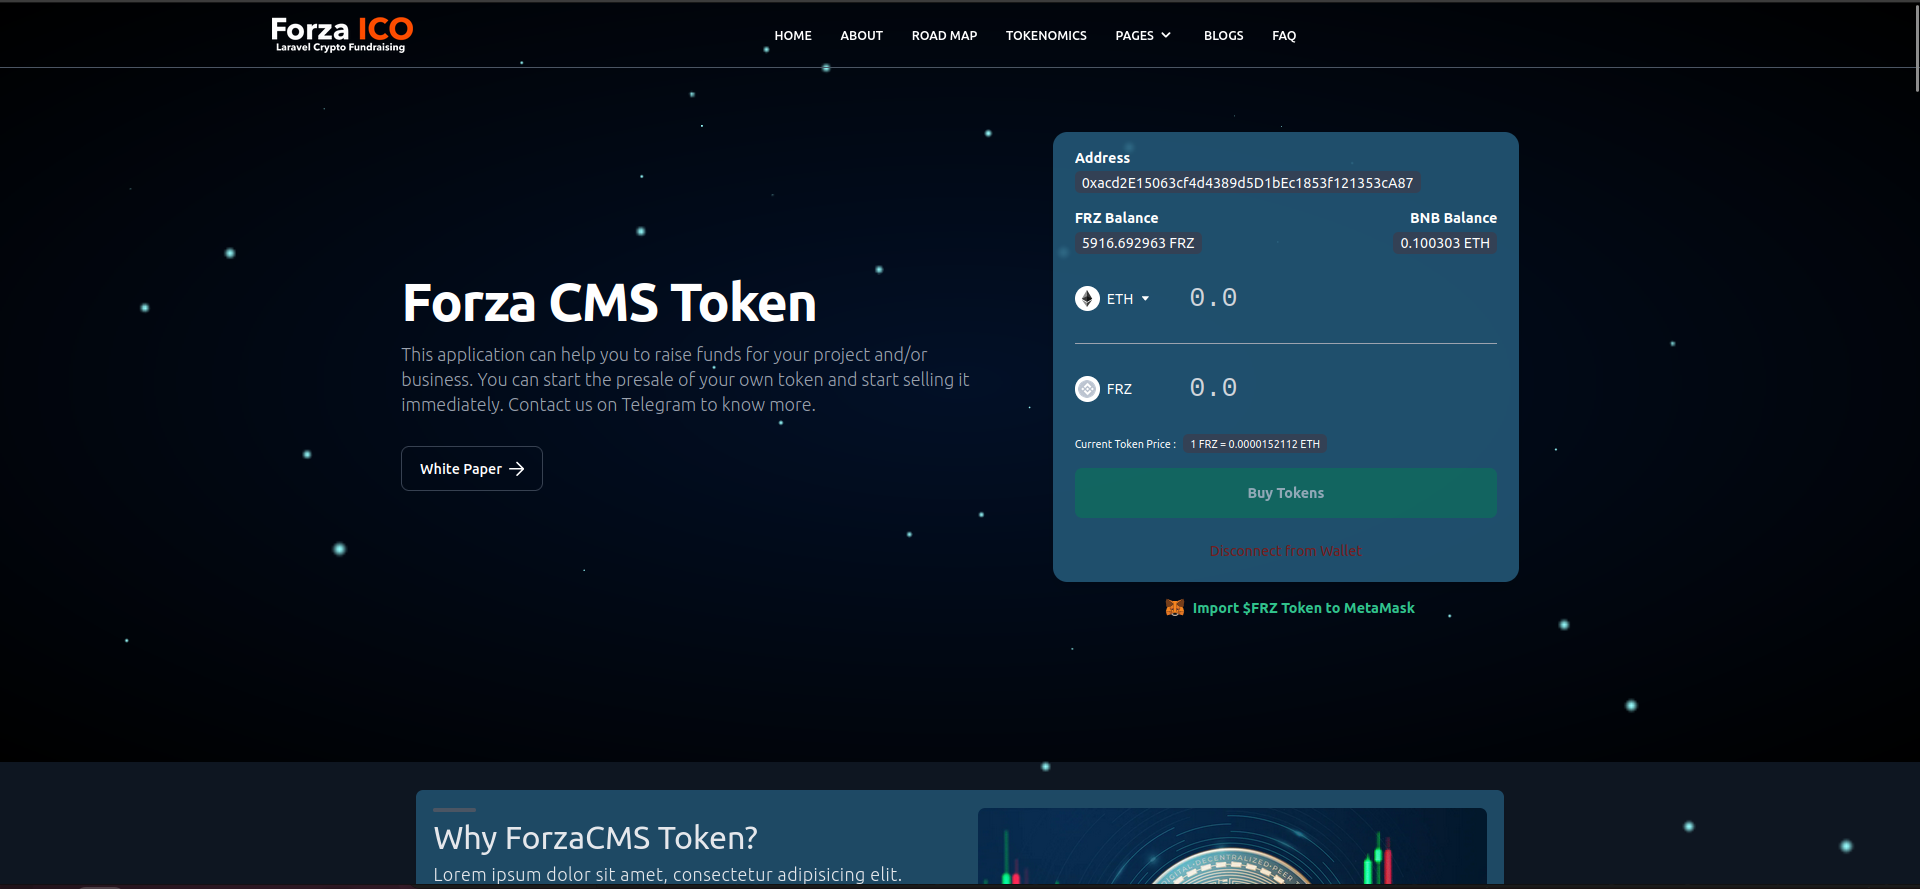Open the BLOGS page

click(1223, 36)
